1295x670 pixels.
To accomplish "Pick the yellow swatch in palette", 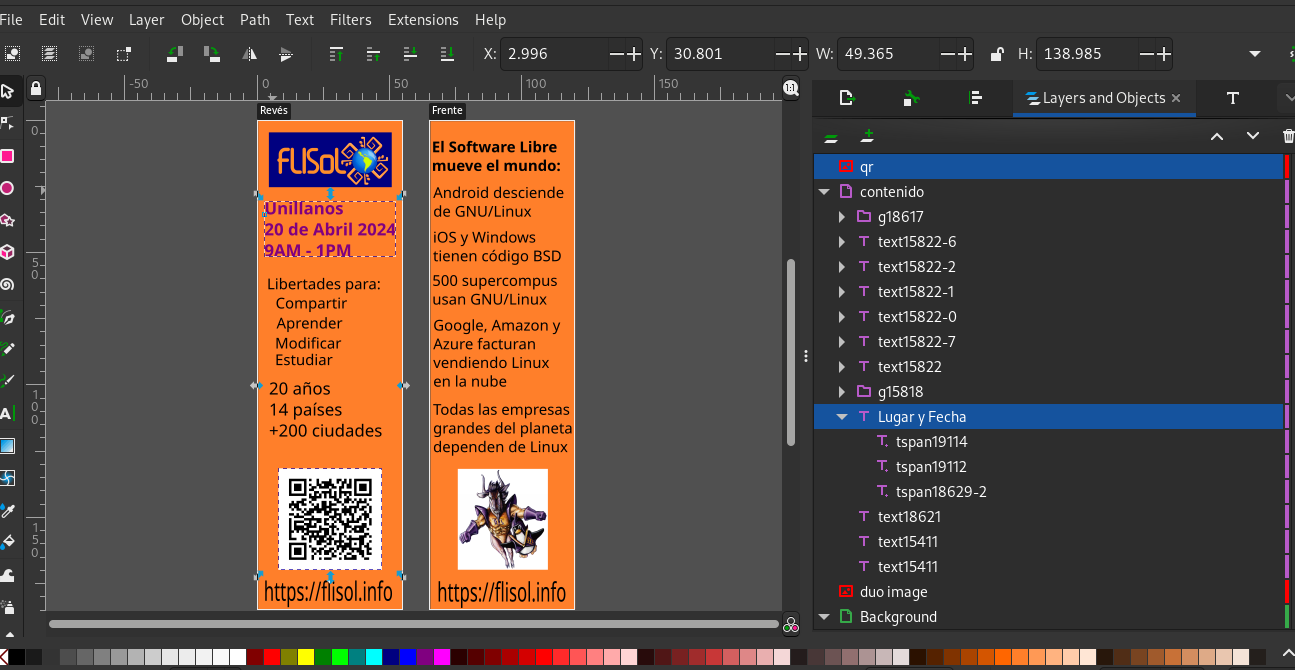I will [x=306, y=657].
